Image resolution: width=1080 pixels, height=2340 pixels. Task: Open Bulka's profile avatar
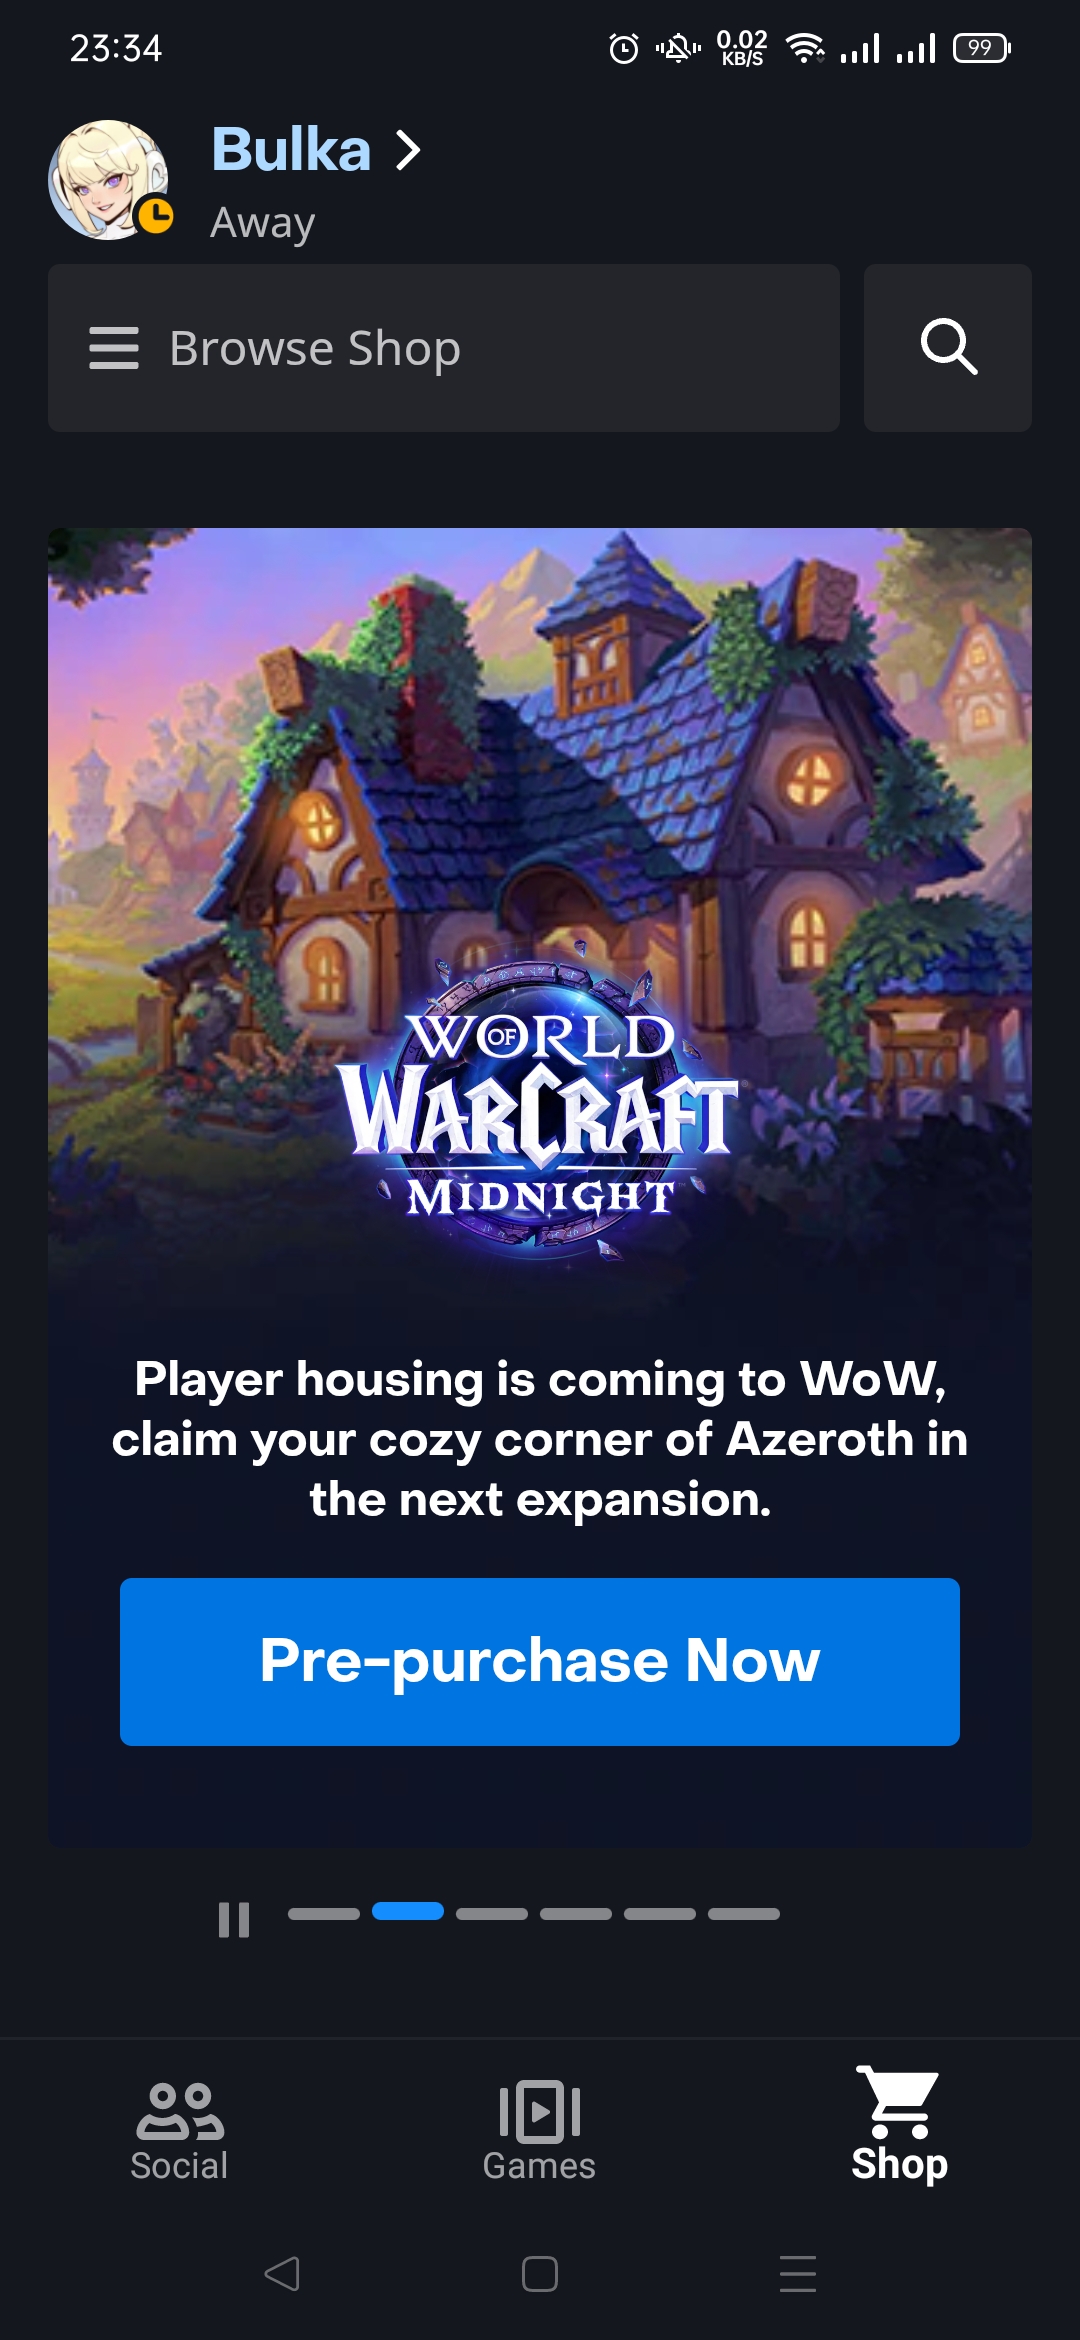tap(108, 180)
